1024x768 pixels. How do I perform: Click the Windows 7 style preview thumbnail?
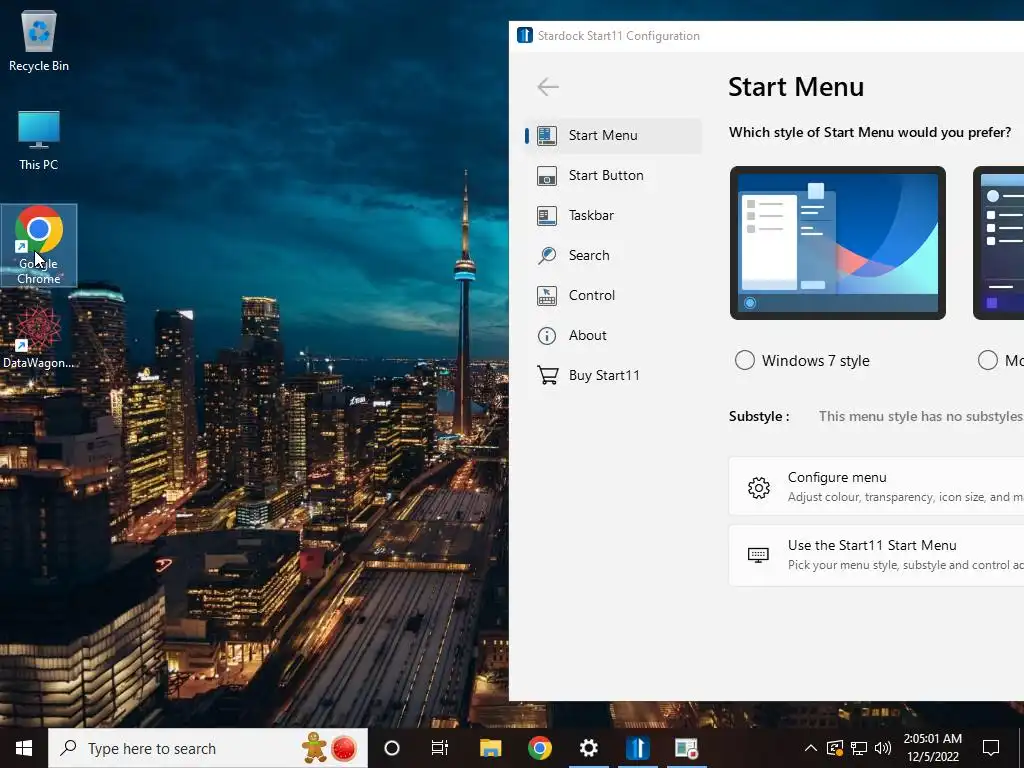point(838,243)
